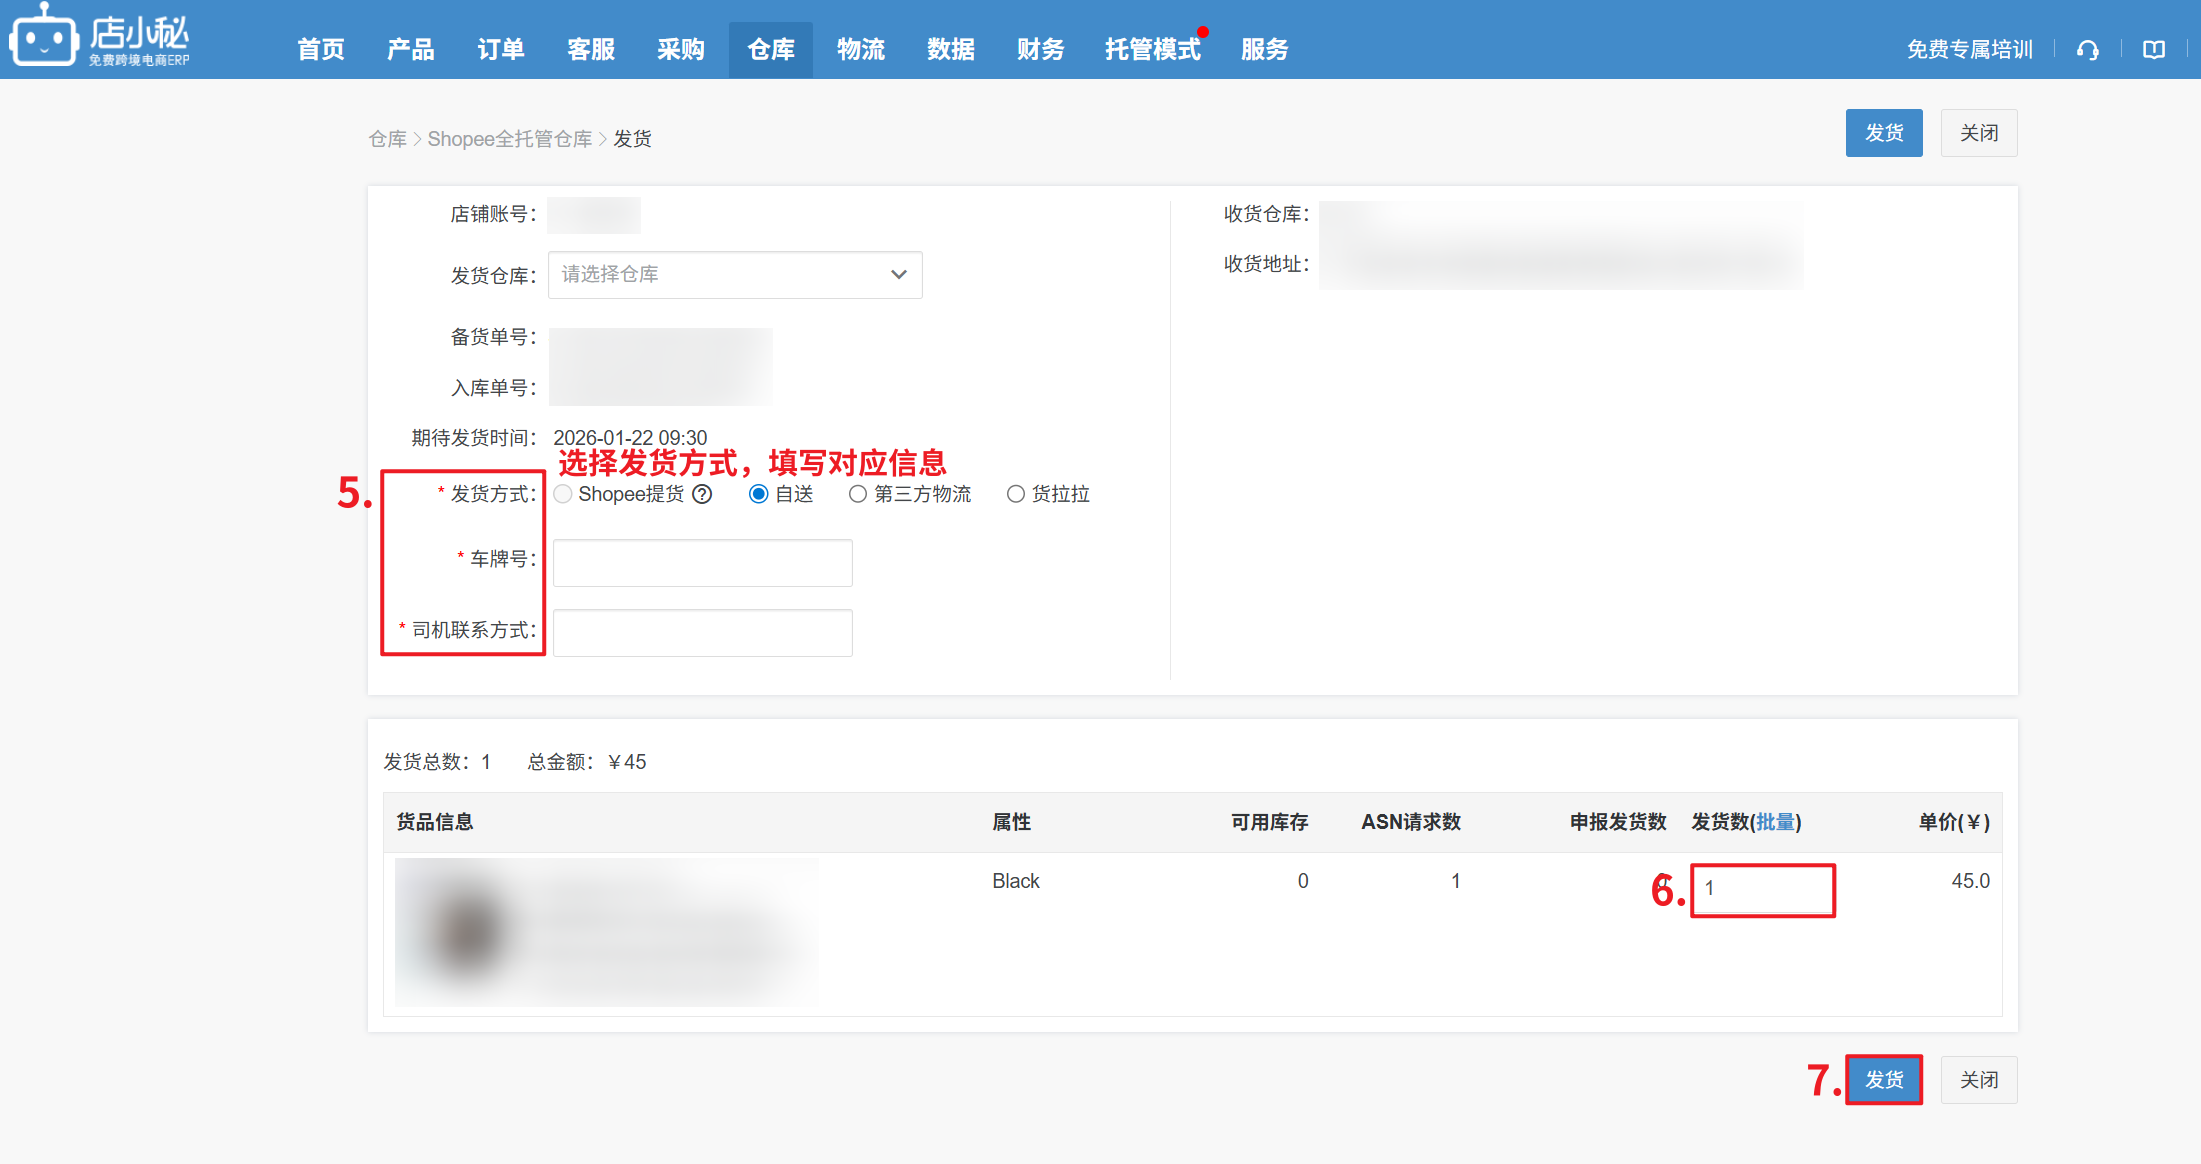Image resolution: width=2201 pixels, height=1164 pixels.
Task: Click the 车牌号 input field
Action: 702,563
